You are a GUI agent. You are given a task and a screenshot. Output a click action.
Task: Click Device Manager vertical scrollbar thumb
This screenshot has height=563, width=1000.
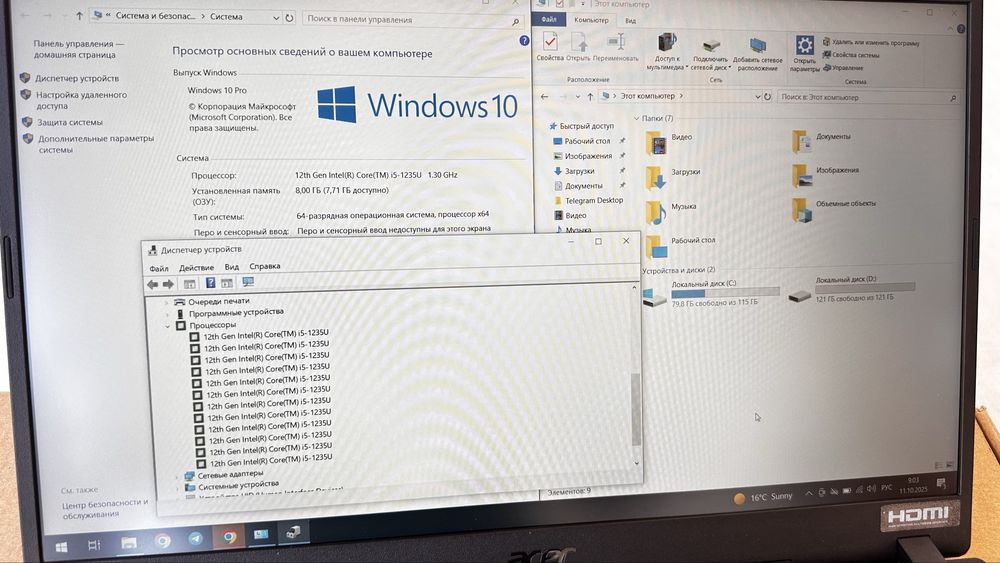(x=635, y=409)
